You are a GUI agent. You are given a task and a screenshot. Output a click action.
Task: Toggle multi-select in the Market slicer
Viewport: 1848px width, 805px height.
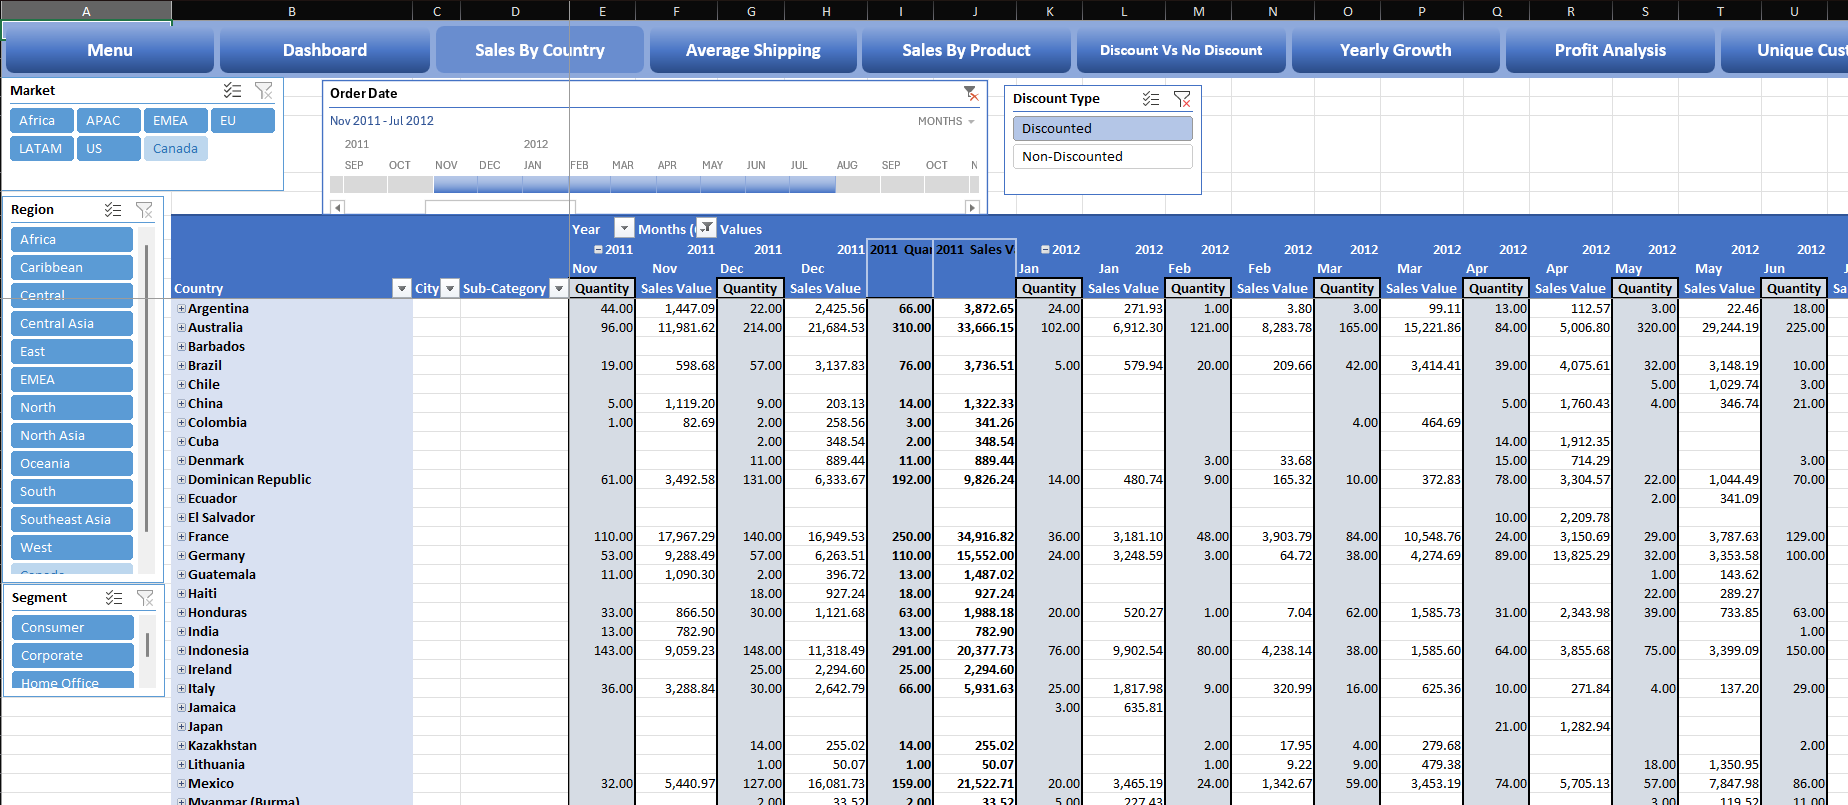point(232,90)
